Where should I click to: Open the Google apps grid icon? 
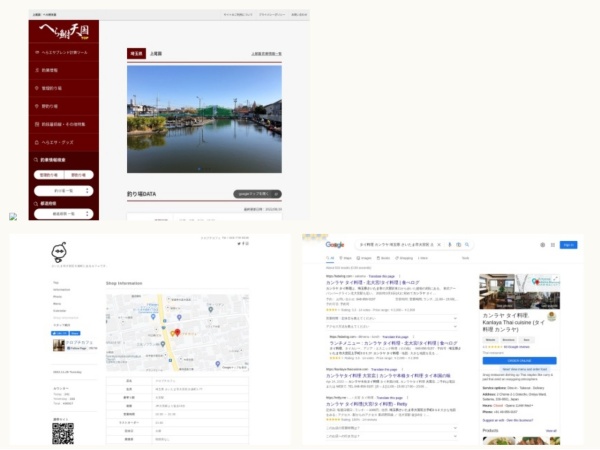(553, 245)
